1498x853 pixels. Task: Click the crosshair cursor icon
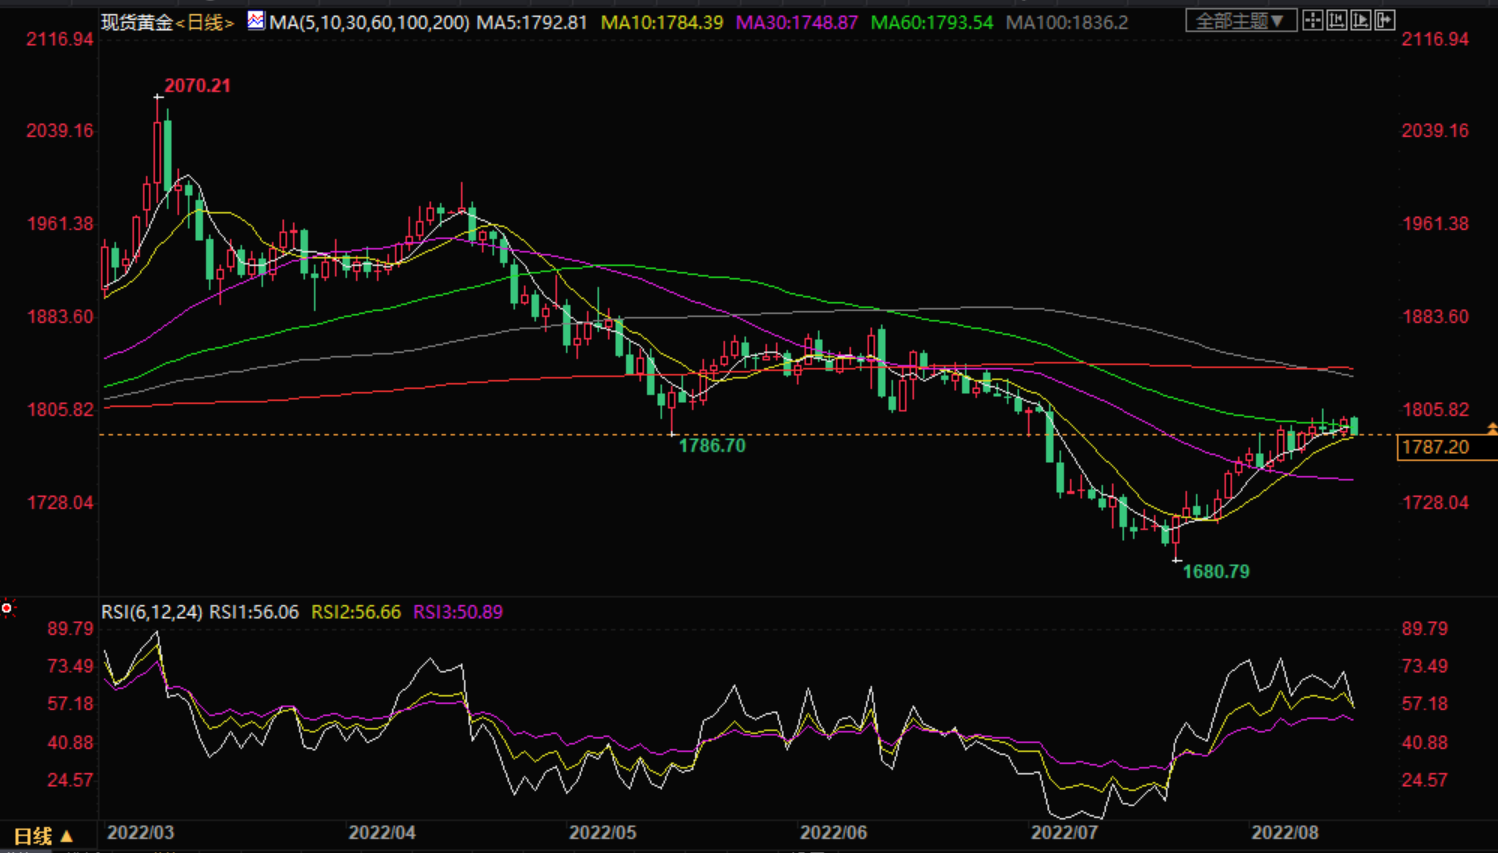point(1313,20)
